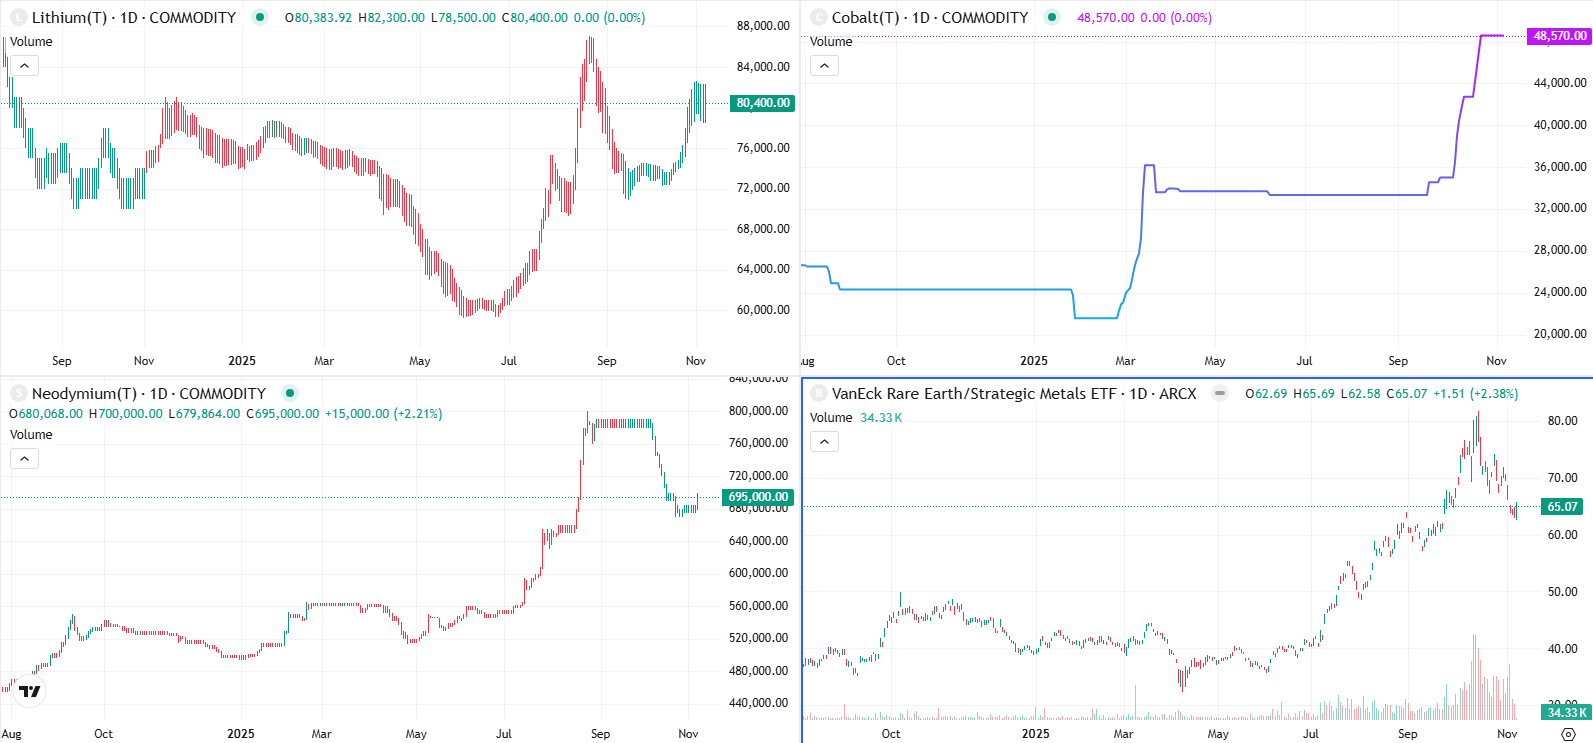Click the Volume indicator label on VanEck chart
1593x743 pixels.
coord(831,418)
